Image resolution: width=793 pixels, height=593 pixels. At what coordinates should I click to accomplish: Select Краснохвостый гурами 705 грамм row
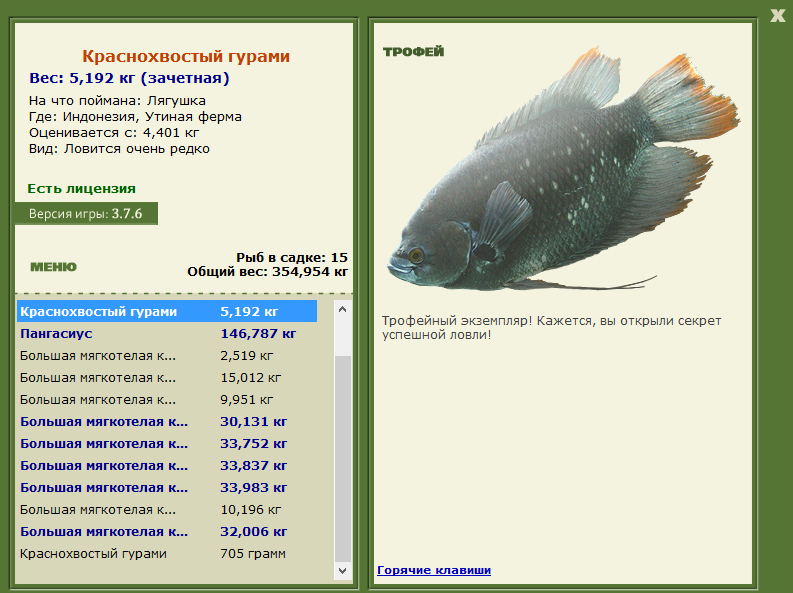(167, 554)
